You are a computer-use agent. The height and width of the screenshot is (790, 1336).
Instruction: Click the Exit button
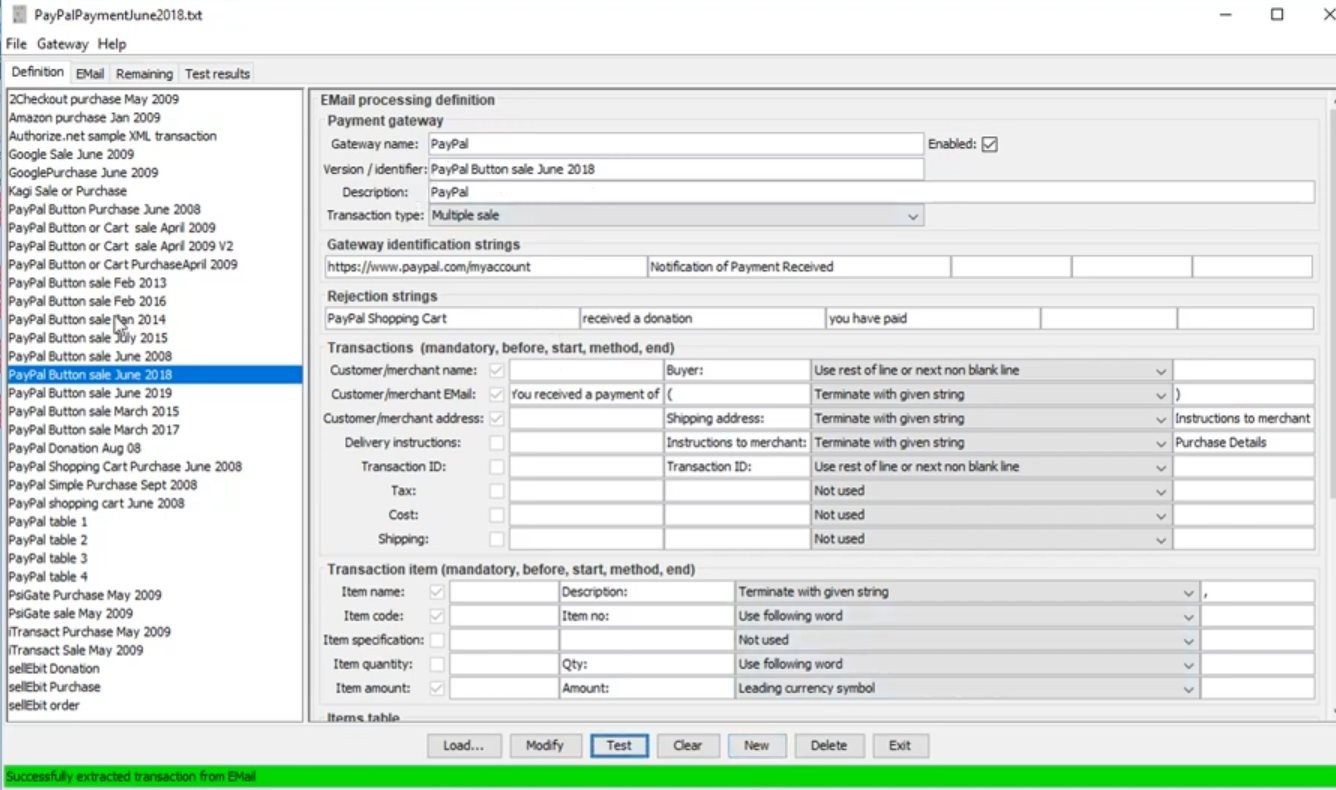[900, 746]
